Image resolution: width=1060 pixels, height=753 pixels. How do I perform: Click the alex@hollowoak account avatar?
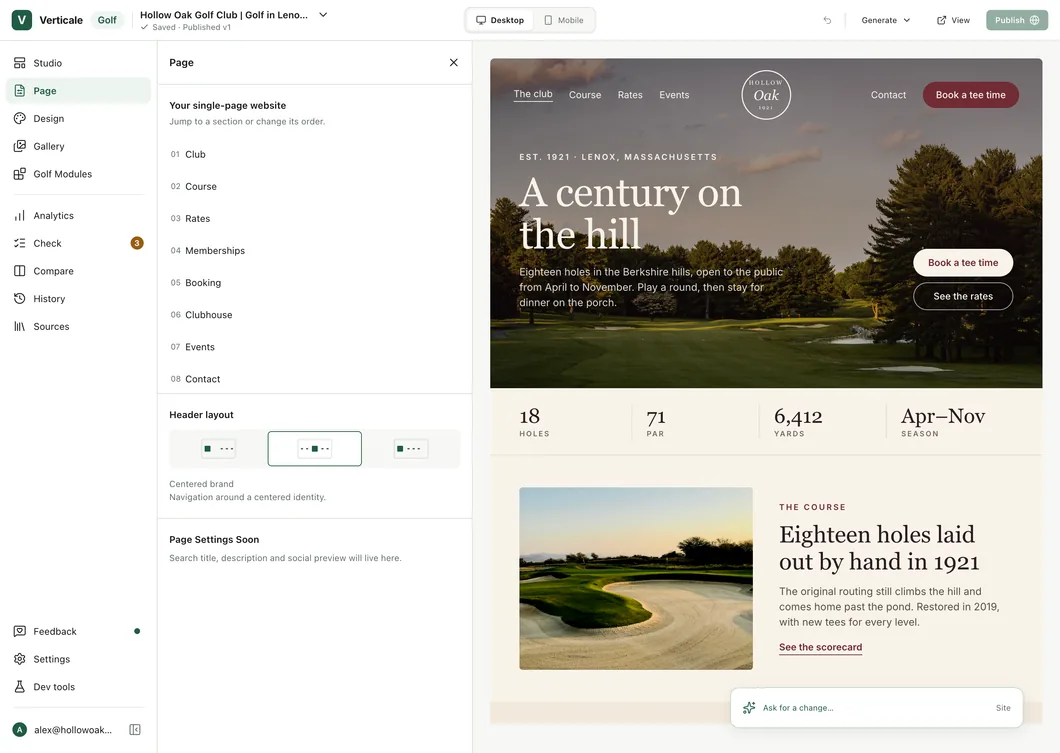pyautogui.click(x=20, y=729)
